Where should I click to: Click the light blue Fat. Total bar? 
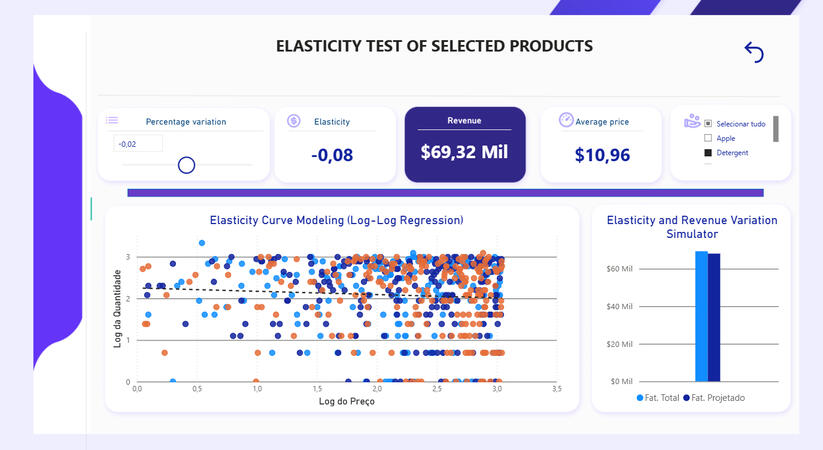(702, 316)
